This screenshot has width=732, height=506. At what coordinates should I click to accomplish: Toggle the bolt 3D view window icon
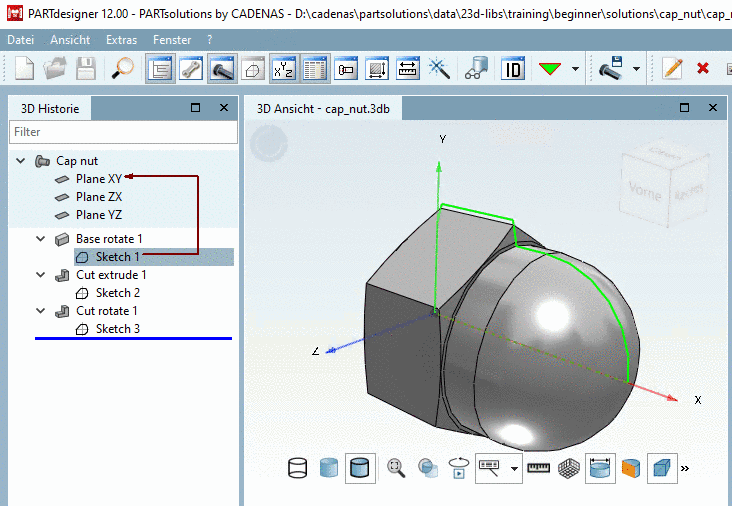click(x=222, y=69)
